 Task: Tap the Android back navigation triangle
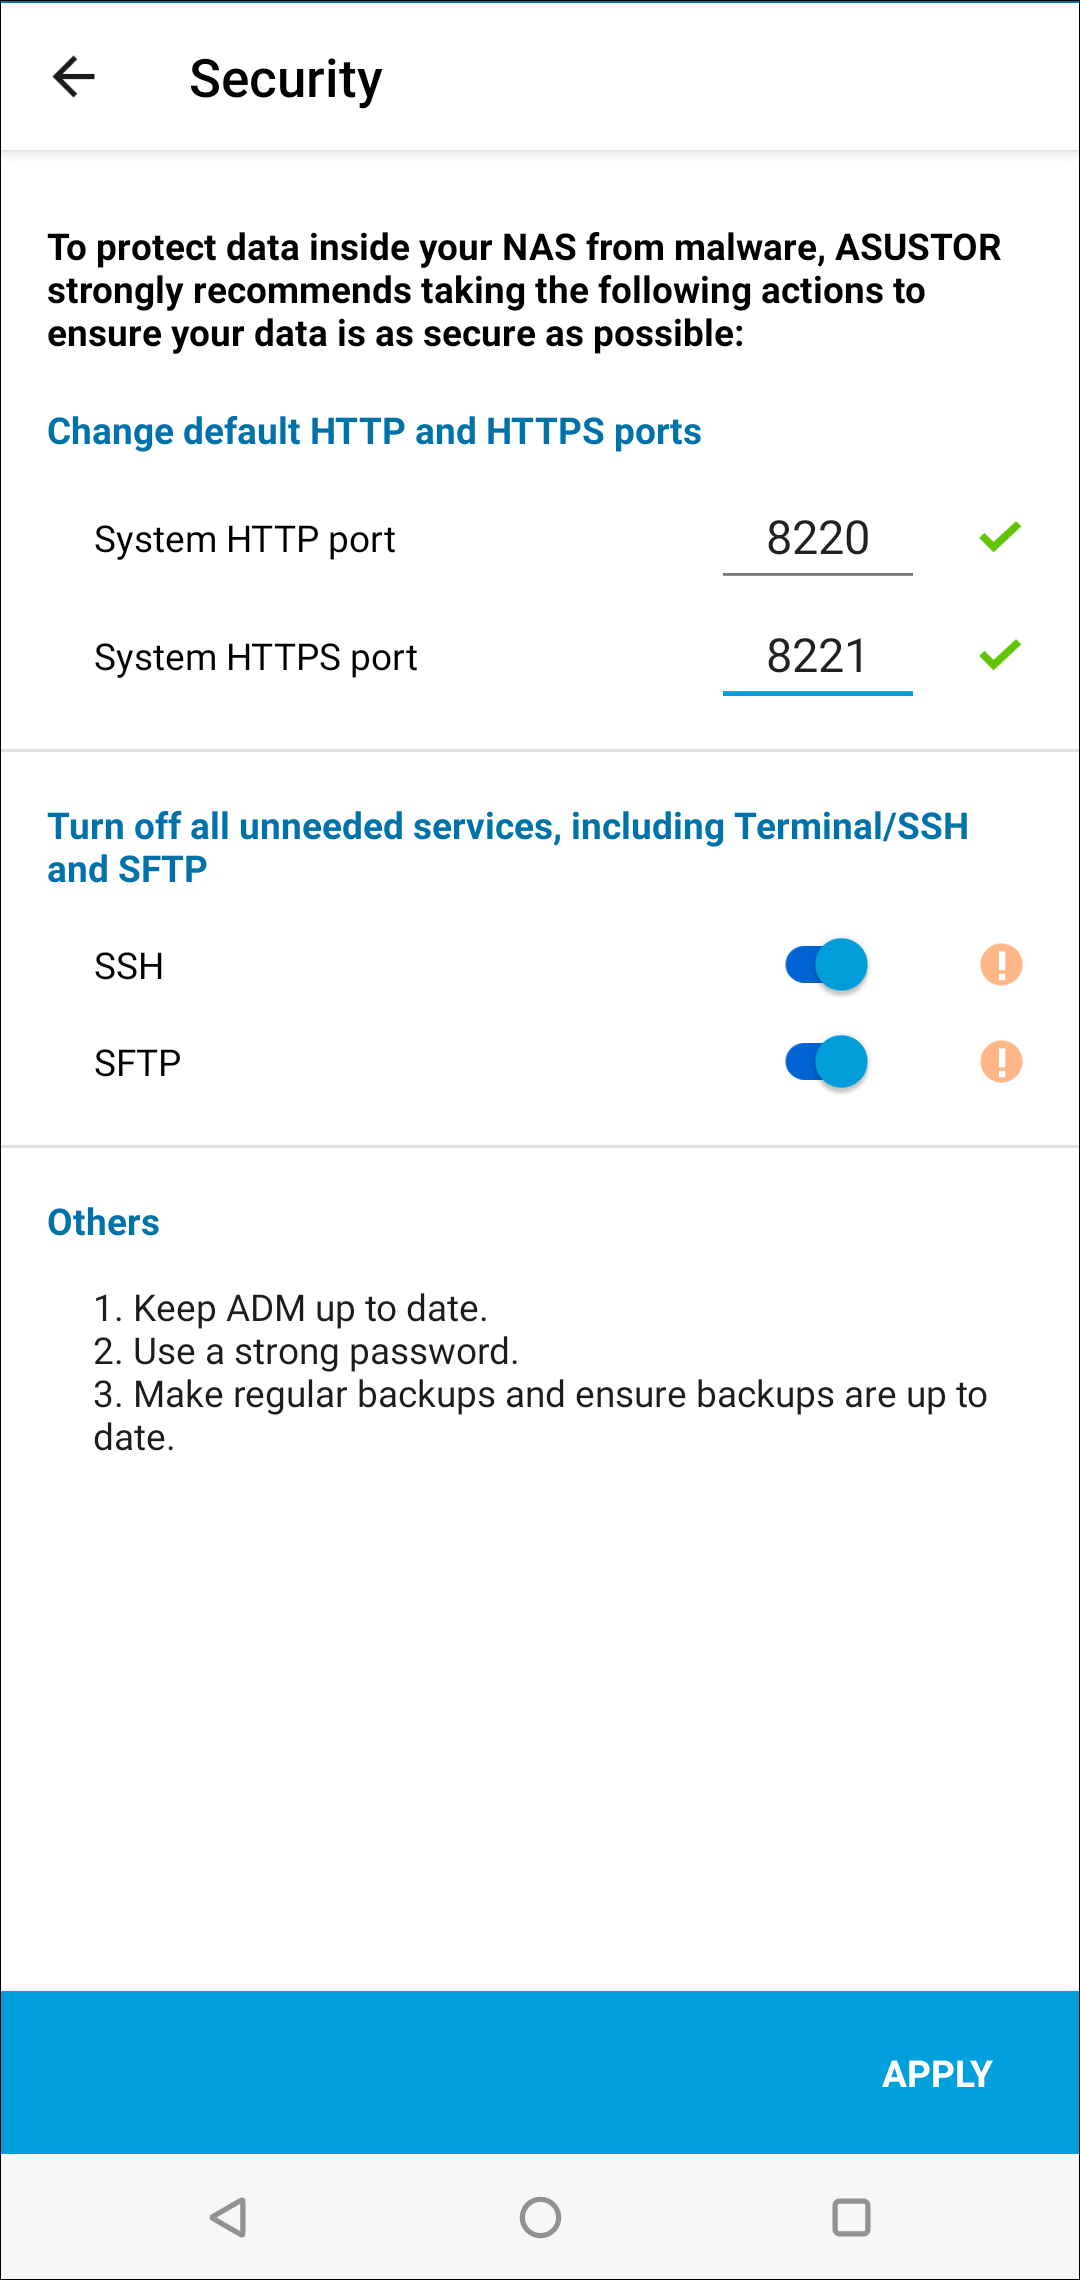pyautogui.click(x=229, y=2217)
